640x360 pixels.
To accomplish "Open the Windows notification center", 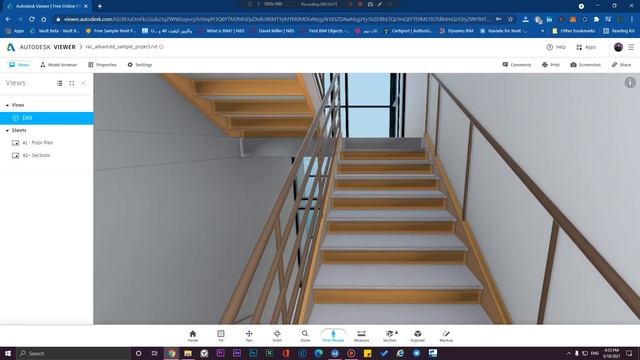I will pos(629,353).
